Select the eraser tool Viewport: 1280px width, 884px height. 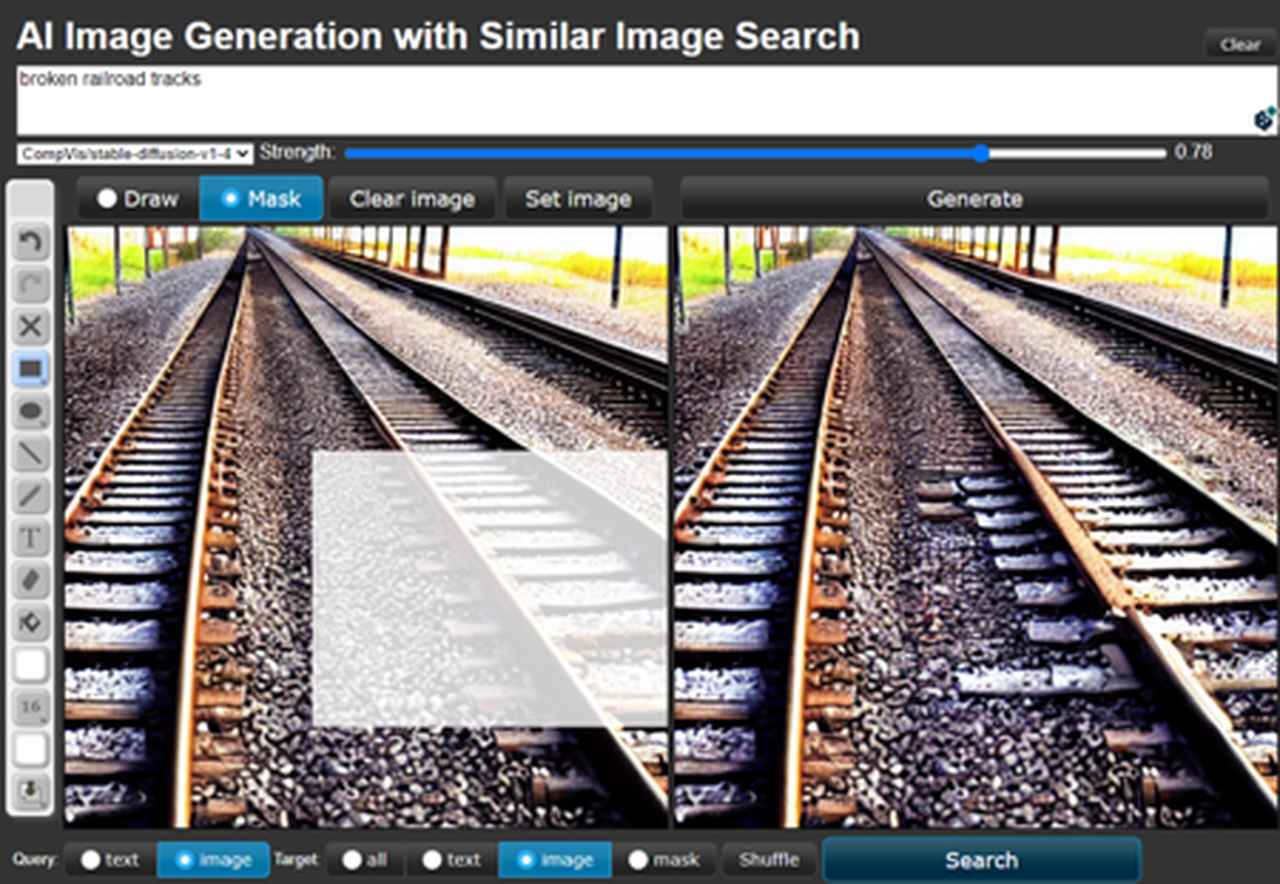(x=31, y=580)
